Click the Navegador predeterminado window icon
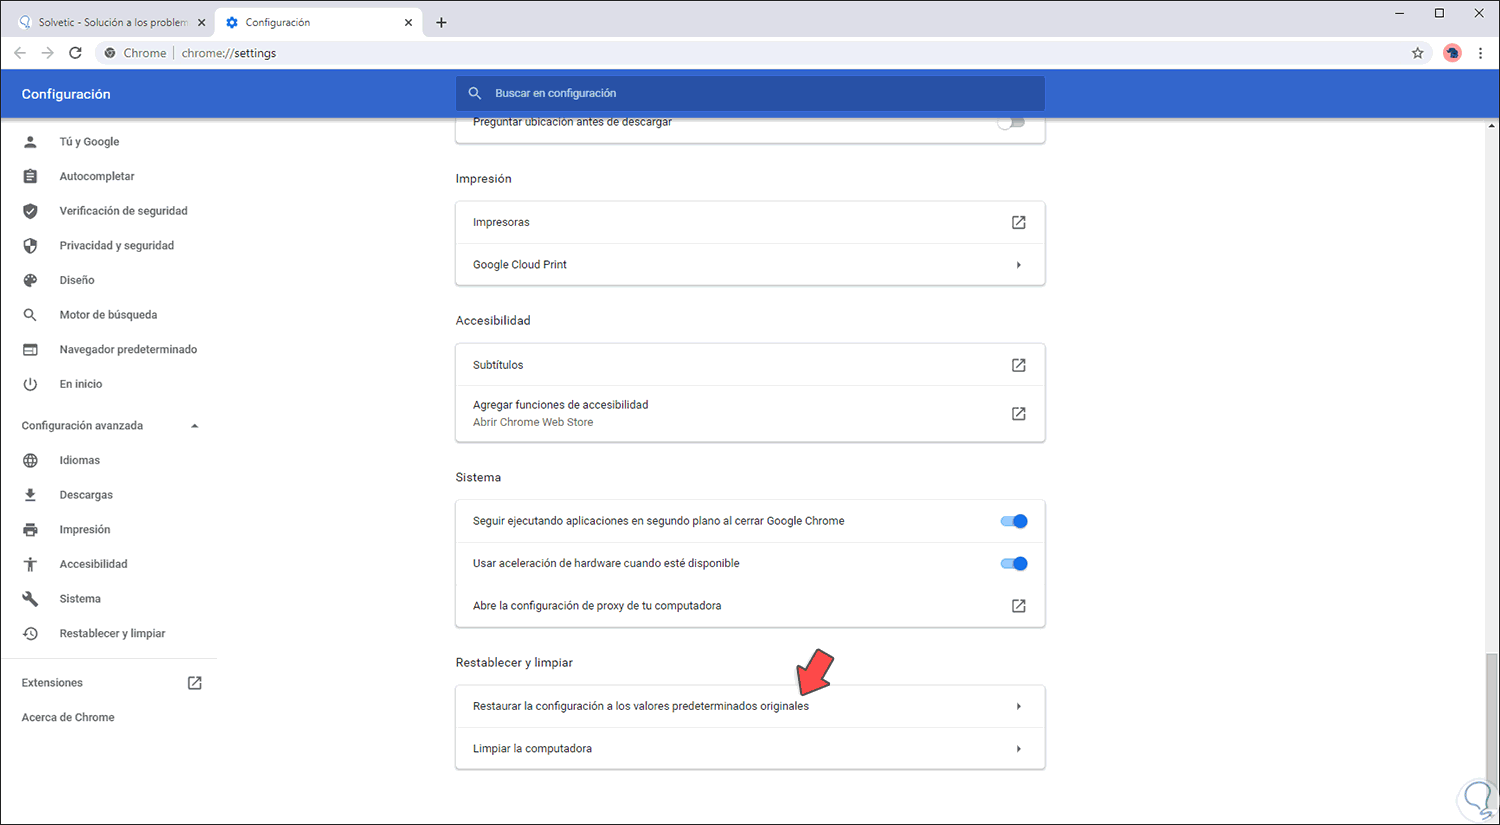Screen dimensions: 1500x825 30,350
